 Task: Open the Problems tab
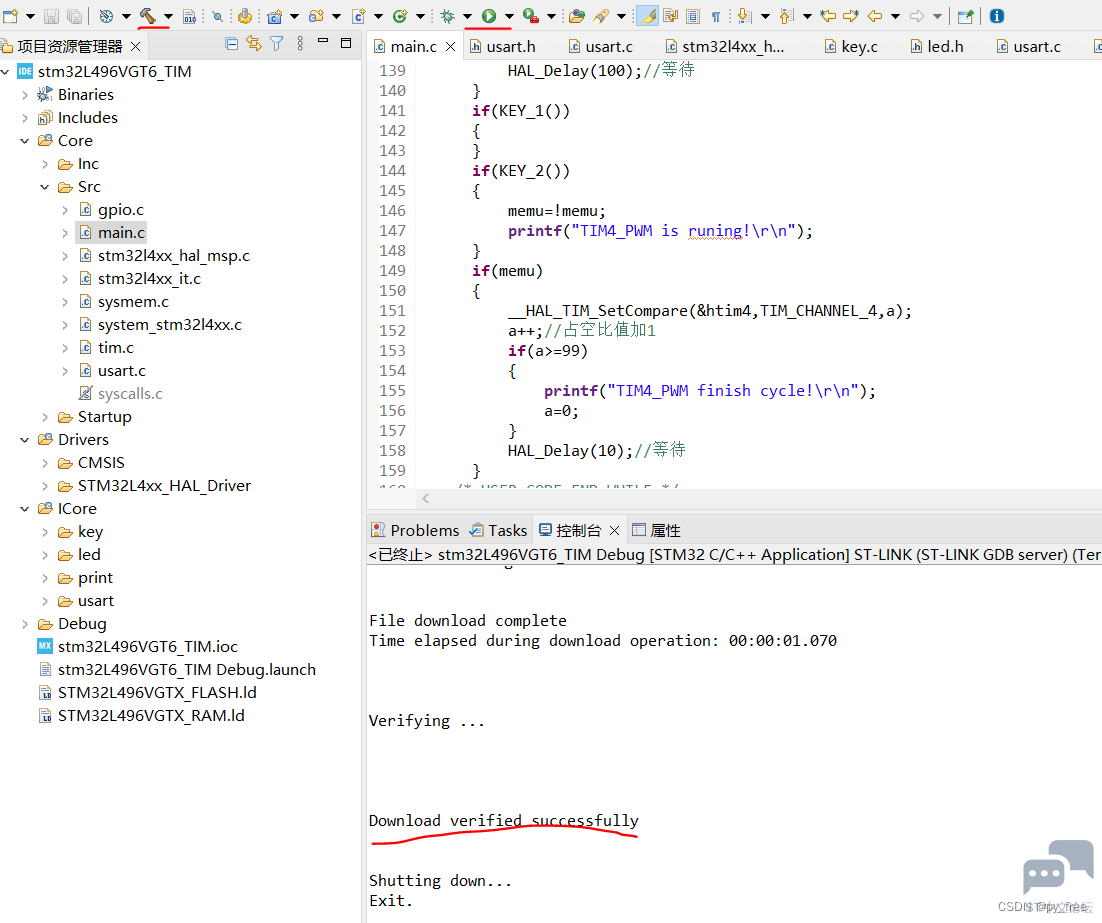415,530
